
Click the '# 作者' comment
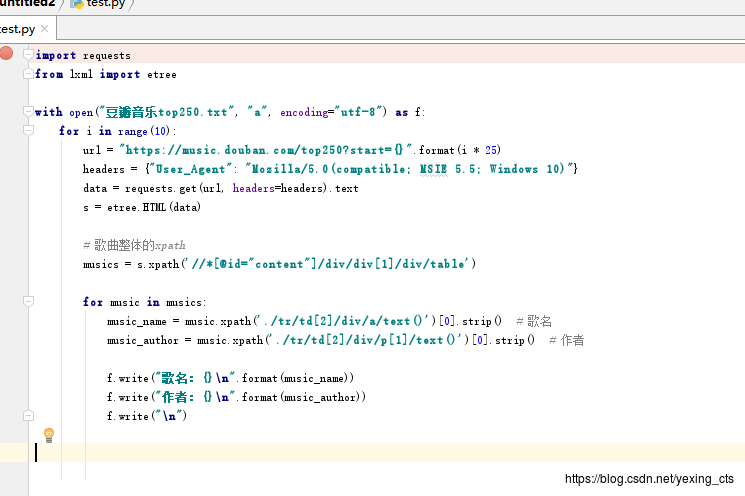click(567, 340)
